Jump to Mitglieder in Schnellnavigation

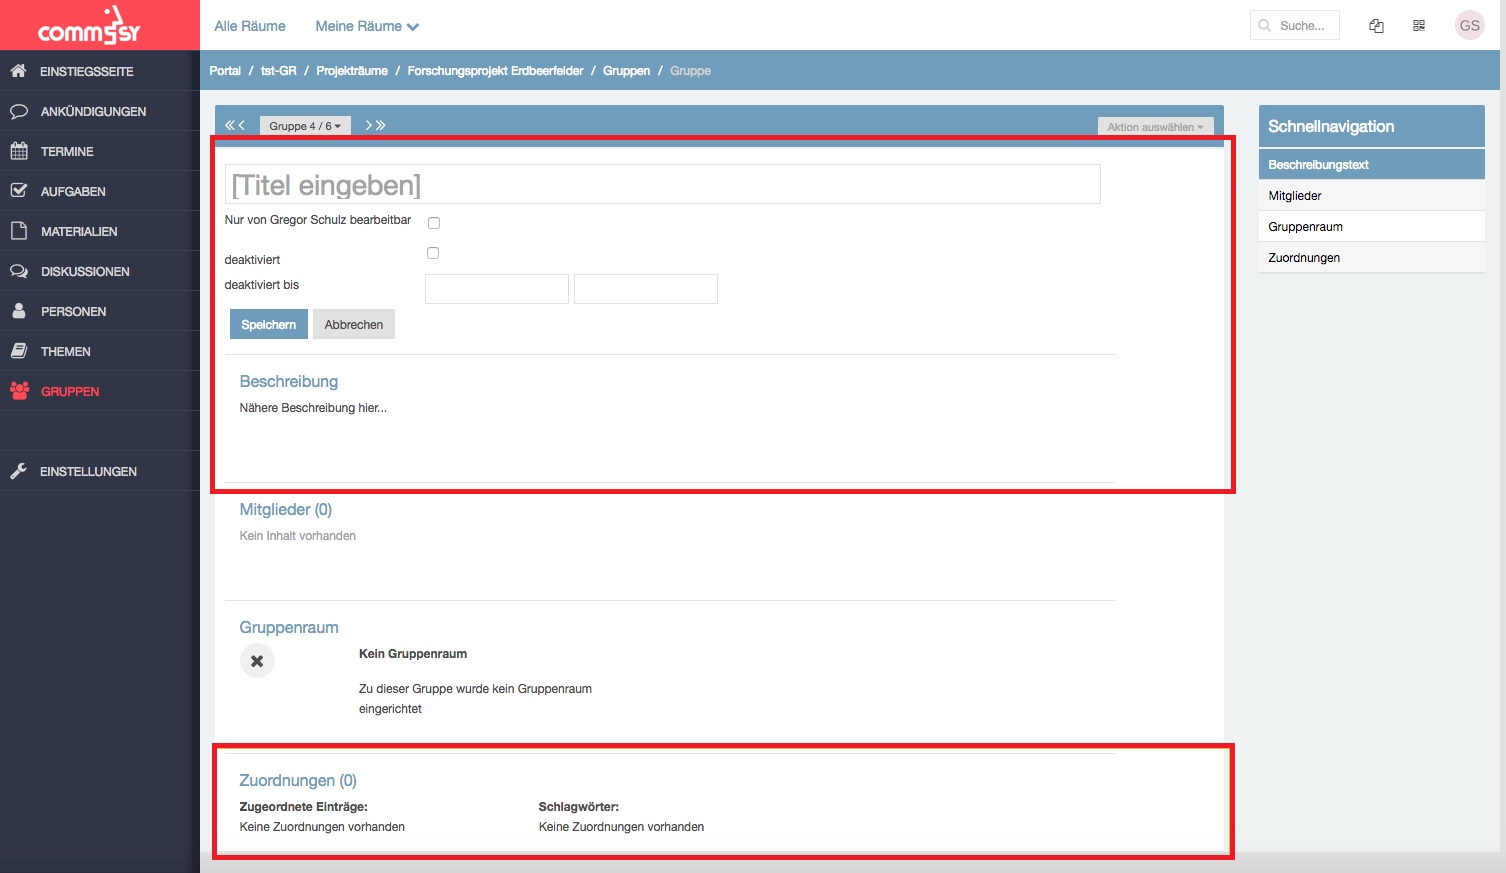[x=1371, y=195]
